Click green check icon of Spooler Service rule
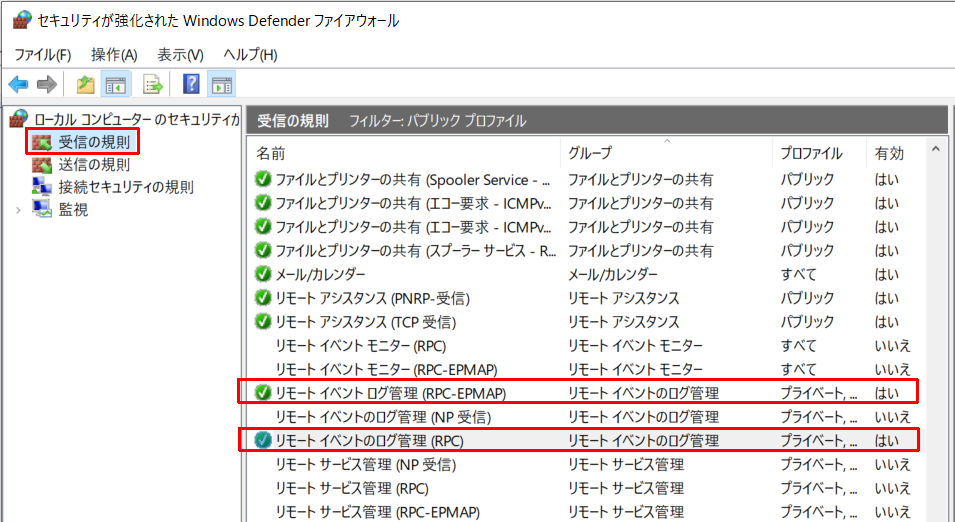This screenshot has height=522, width=955. [x=263, y=180]
